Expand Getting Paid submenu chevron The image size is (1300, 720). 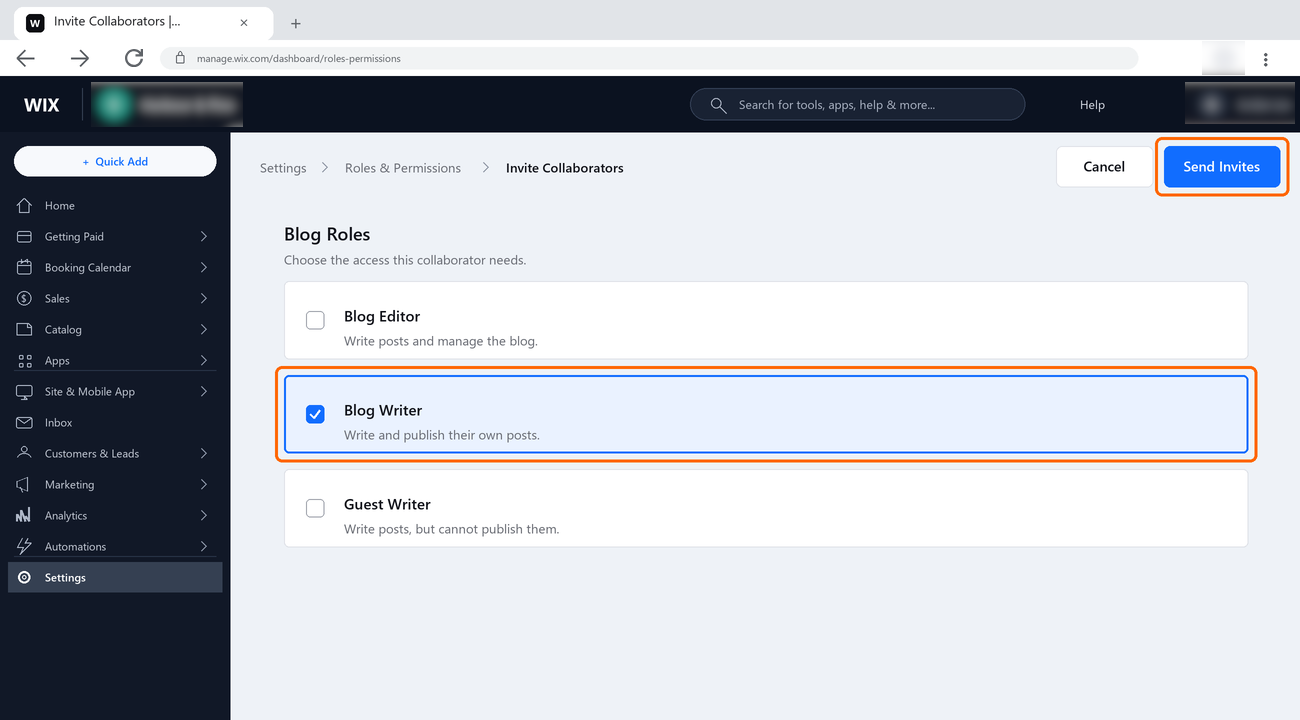click(x=204, y=237)
